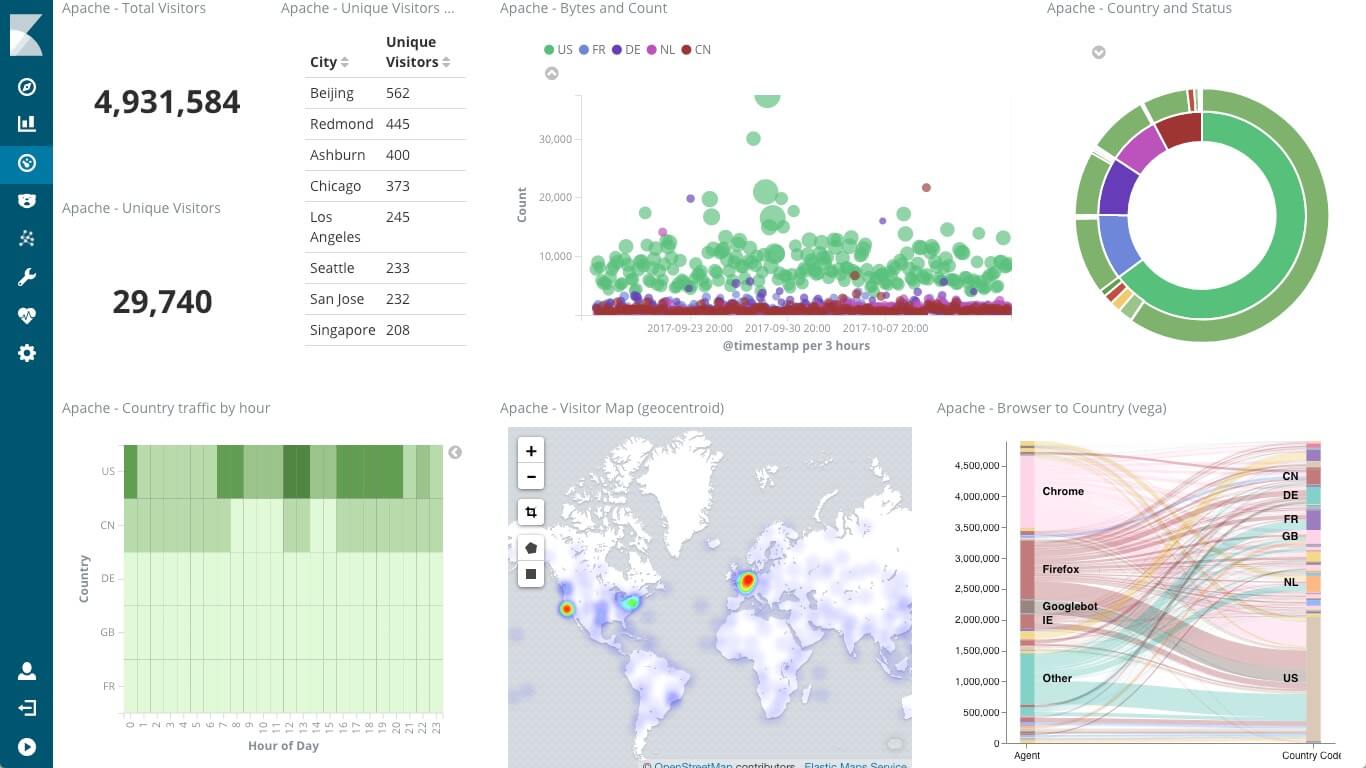This screenshot has height=768, width=1366.
Task: Collapse the Bytes and Count legend chevron
Action: point(552,73)
